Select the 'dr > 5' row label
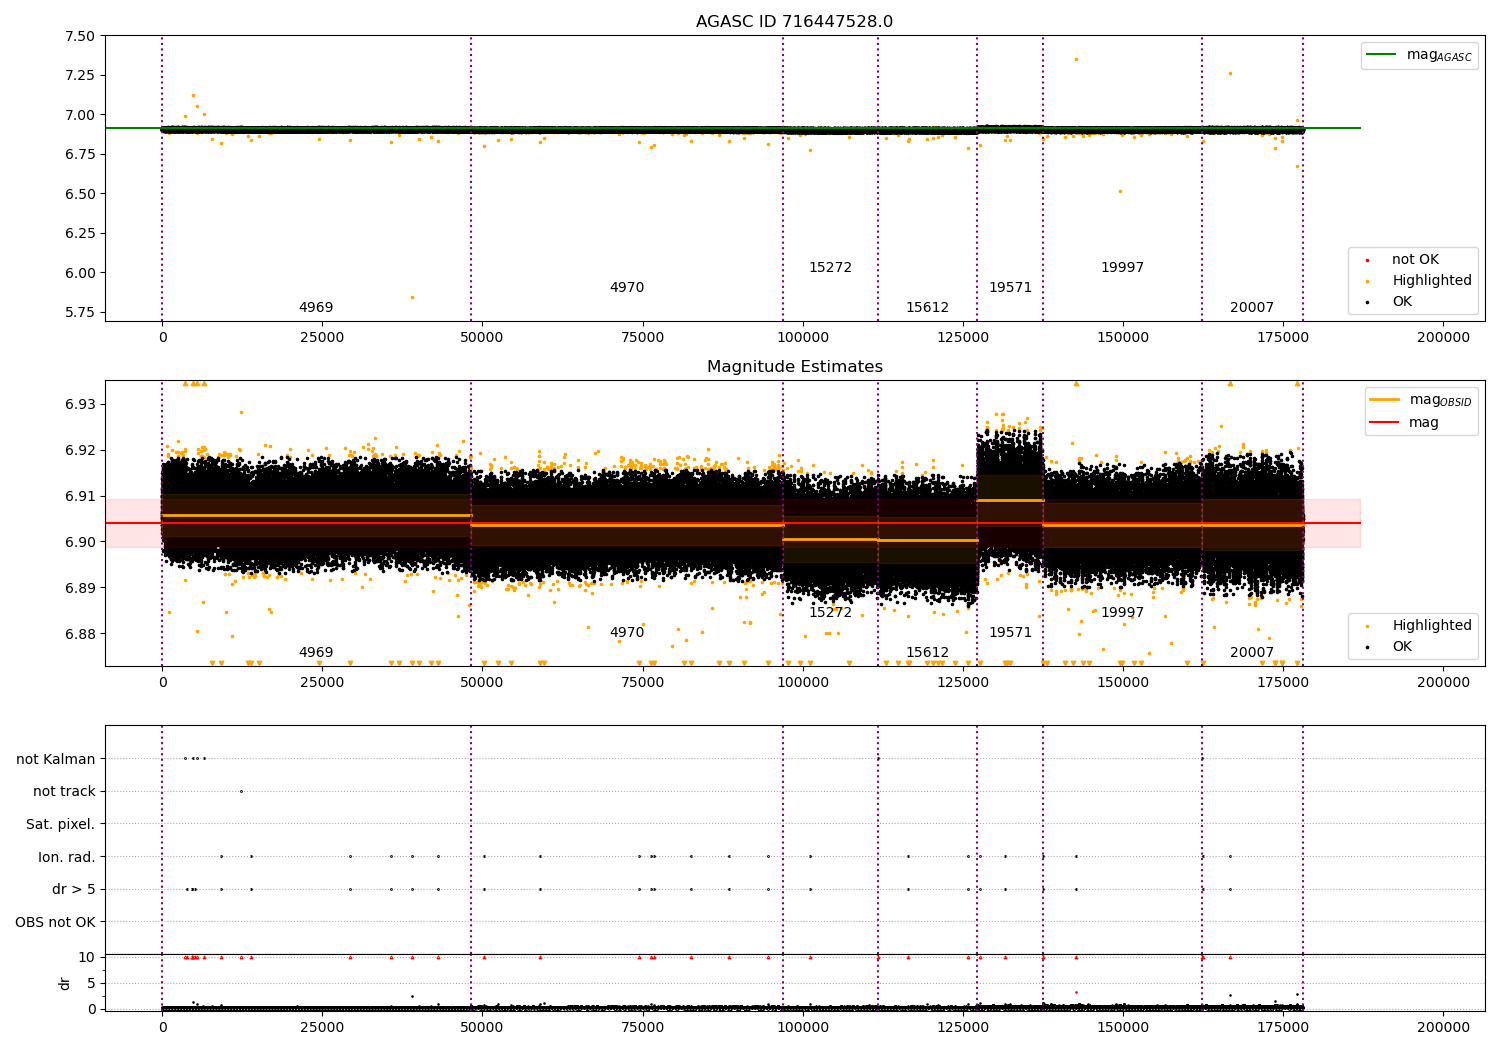The height and width of the screenshot is (1050, 1500). pos(73,889)
